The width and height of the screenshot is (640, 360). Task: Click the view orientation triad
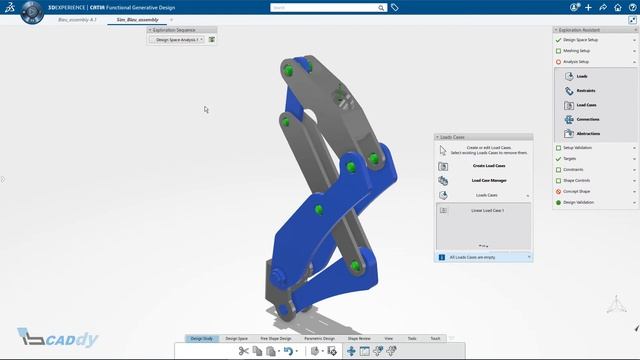pos(616,304)
